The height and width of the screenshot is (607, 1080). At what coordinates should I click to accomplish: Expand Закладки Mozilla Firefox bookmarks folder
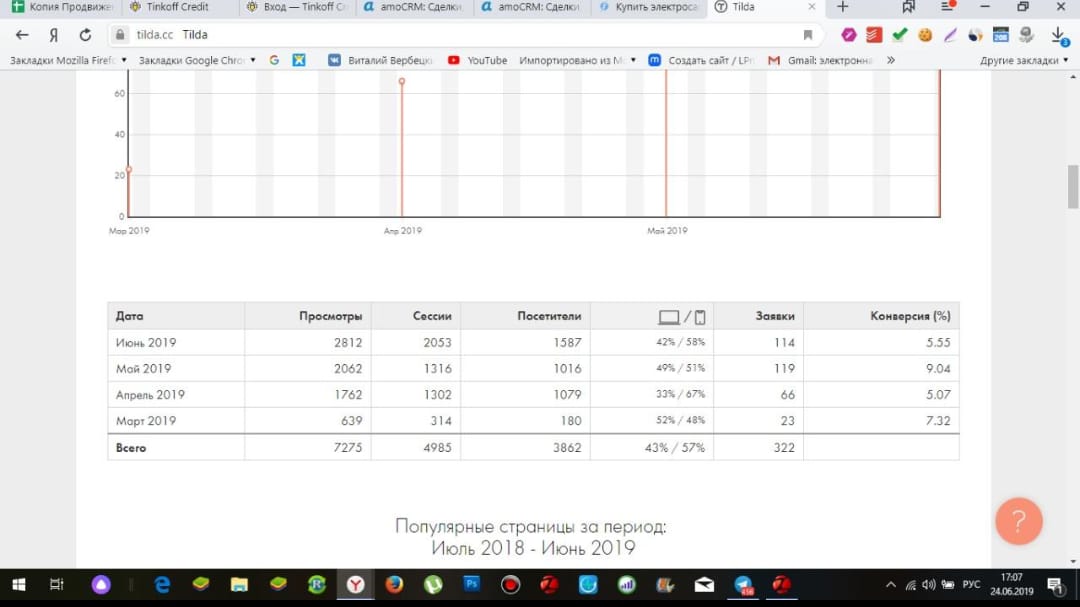pyautogui.click(x=68, y=60)
